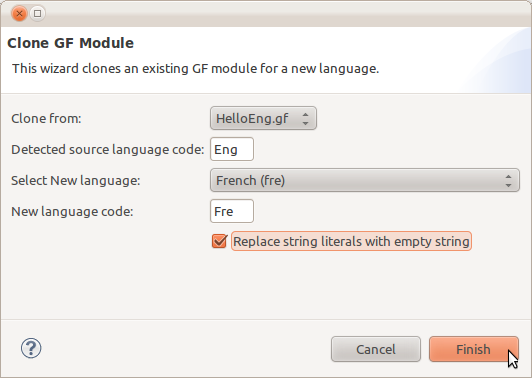Click the wizard description text
This screenshot has width=532, height=378.
click(195, 69)
